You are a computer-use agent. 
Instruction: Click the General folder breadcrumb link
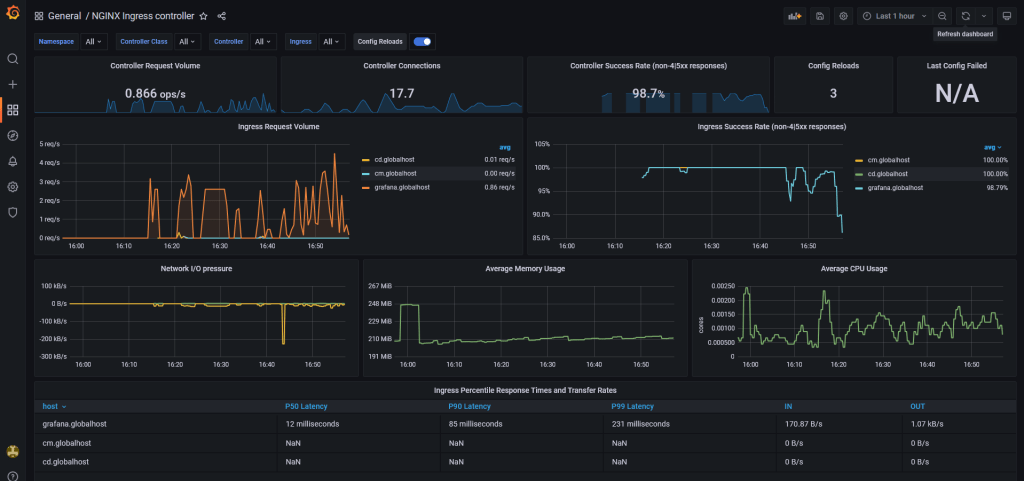(65, 16)
